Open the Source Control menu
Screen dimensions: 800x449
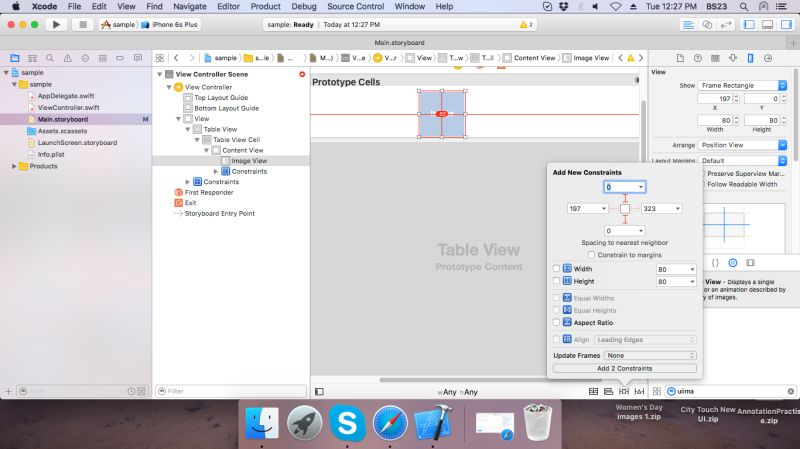click(x=356, y=7)
